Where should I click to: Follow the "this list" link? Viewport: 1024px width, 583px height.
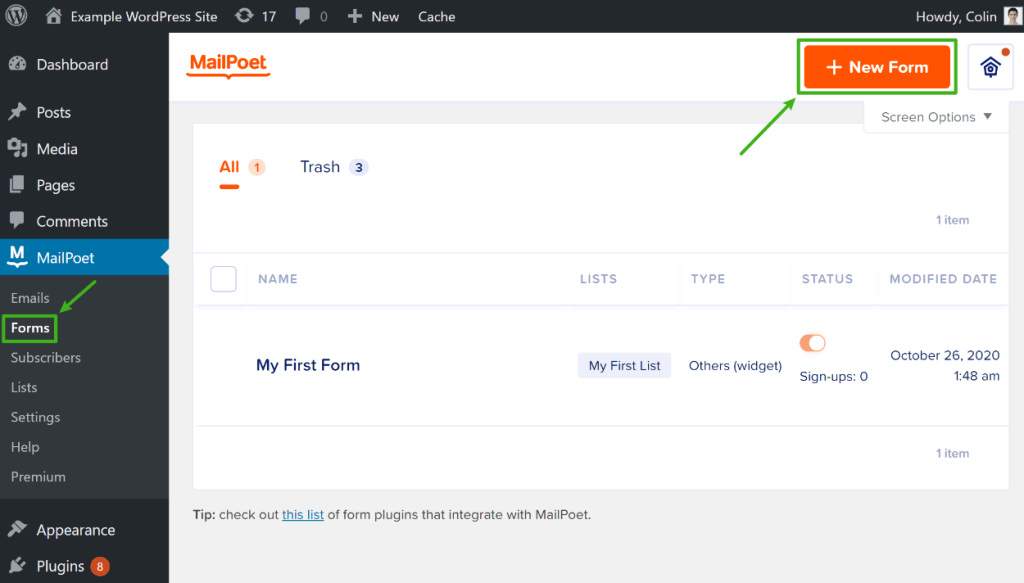point(302,514)
